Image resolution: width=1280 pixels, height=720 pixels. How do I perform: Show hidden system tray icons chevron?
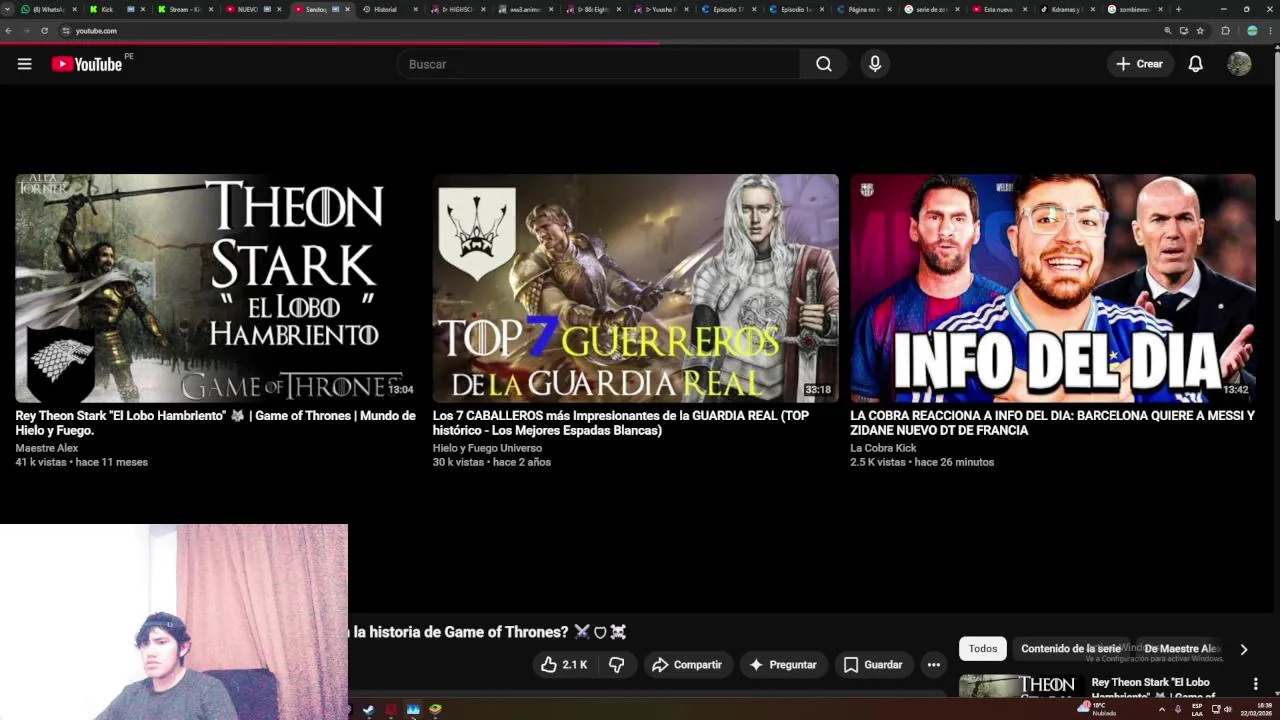(1161, 709)
